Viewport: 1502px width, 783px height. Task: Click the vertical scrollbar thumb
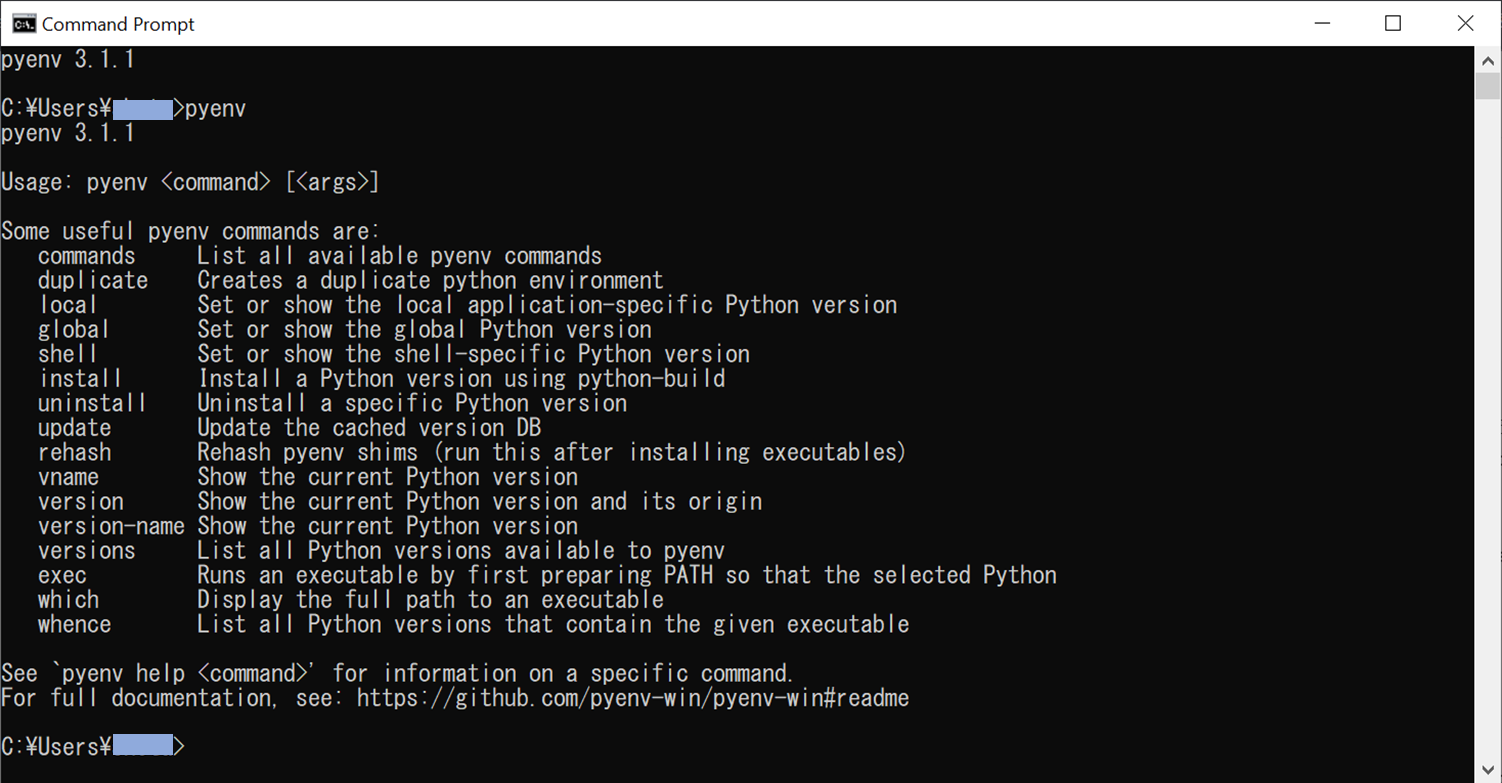pos(1488,84)
